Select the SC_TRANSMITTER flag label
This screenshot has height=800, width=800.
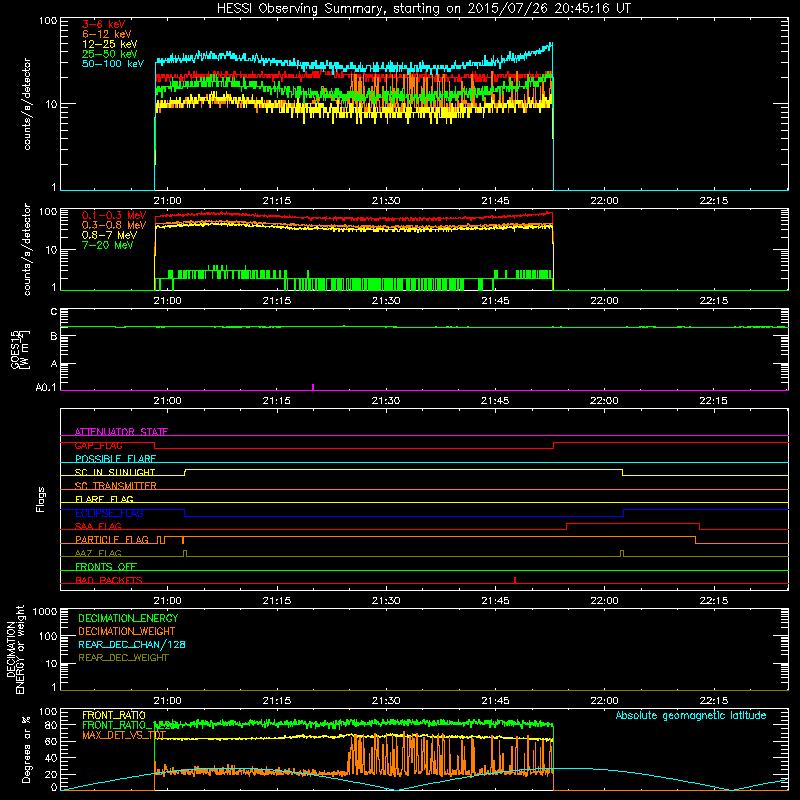tap(115, 486)
